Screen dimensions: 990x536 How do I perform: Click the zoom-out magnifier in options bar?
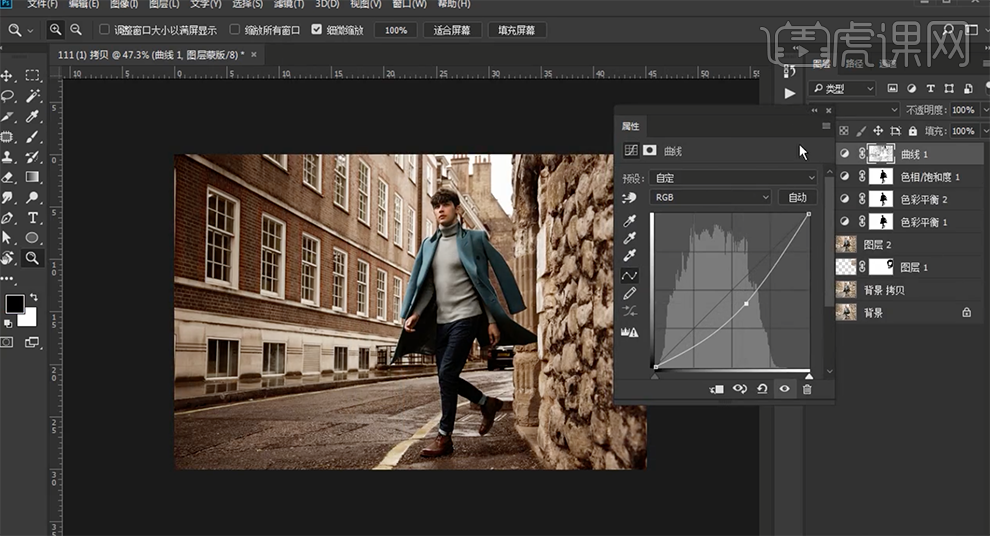pyautogui.click(x=76, y=30)
